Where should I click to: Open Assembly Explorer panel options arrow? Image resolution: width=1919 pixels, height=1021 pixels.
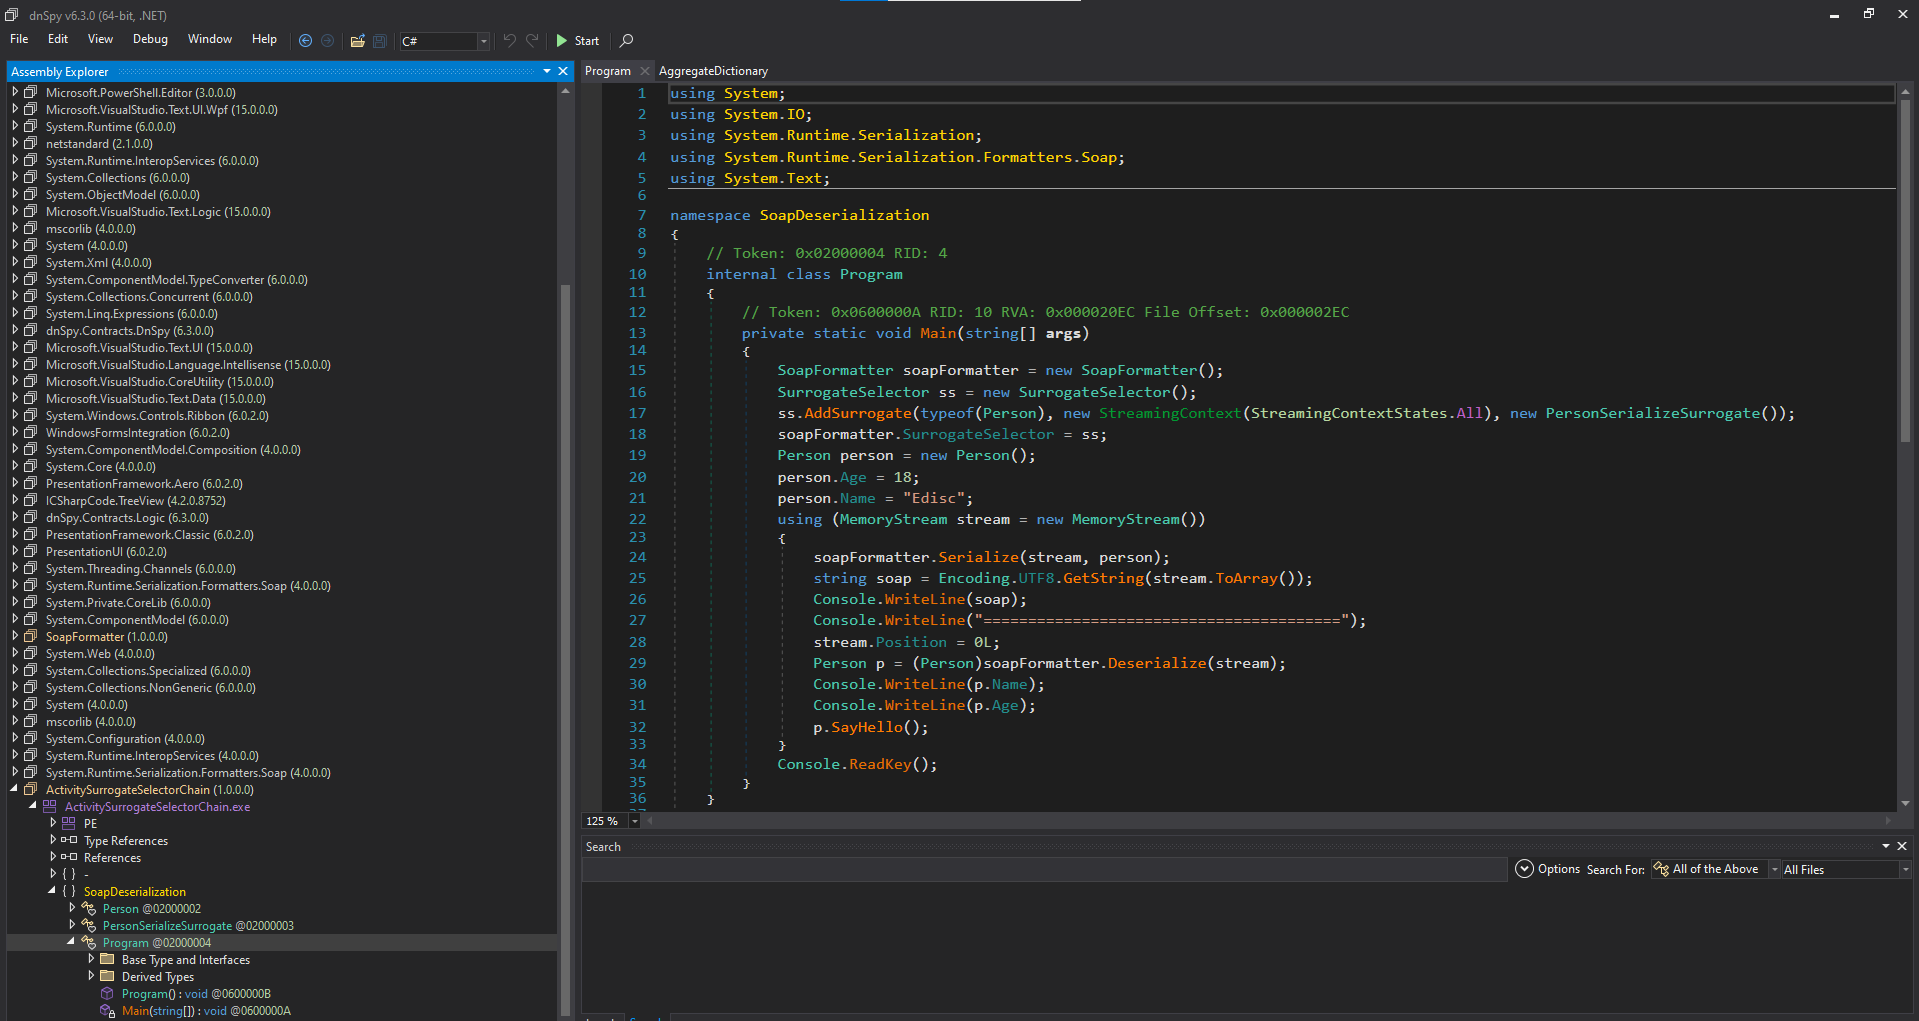(547, 71)
